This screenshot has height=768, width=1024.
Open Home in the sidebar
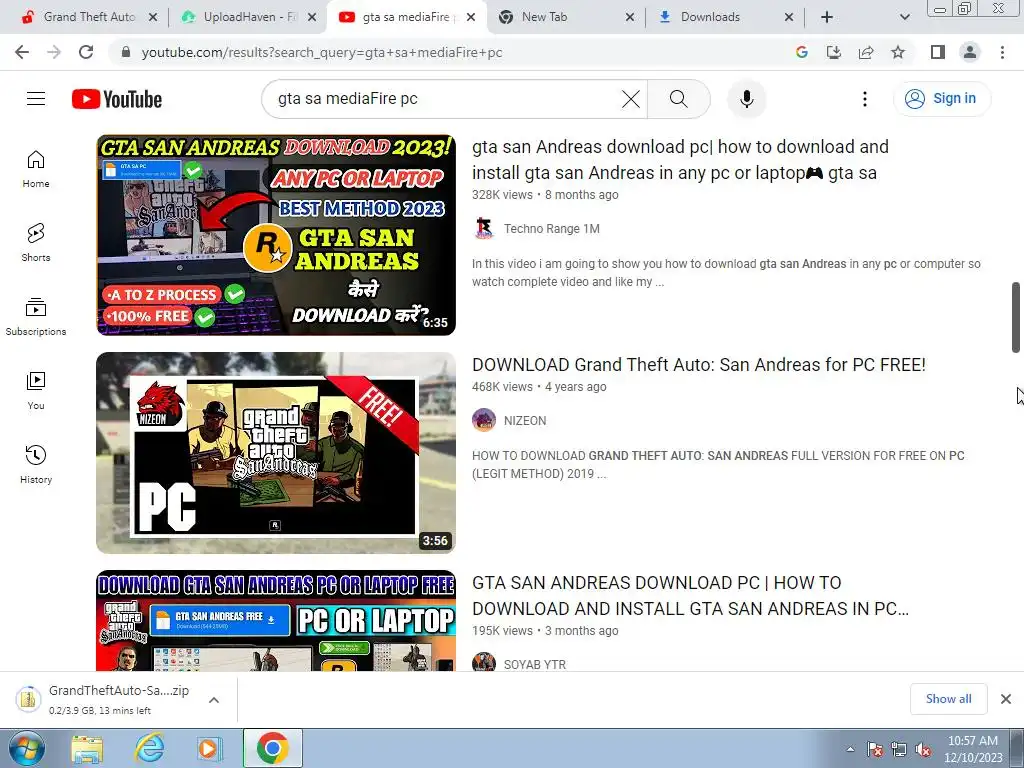36,169
